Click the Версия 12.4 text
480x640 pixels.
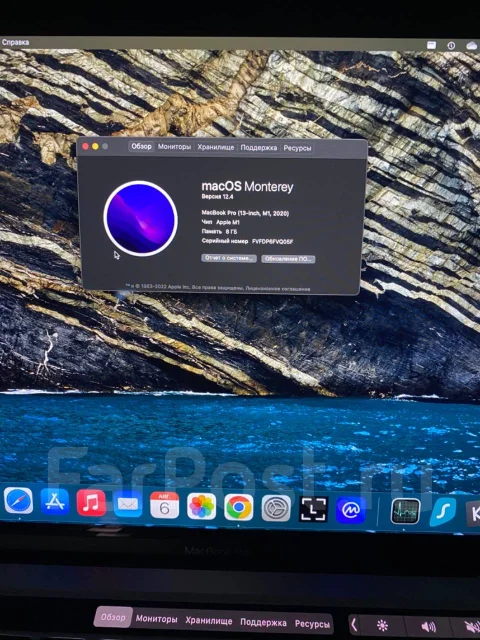click(x=217, y=197)
